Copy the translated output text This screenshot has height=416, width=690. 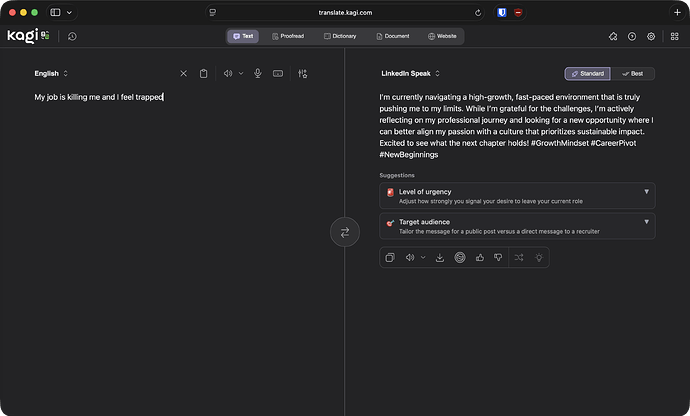(390, 258)
